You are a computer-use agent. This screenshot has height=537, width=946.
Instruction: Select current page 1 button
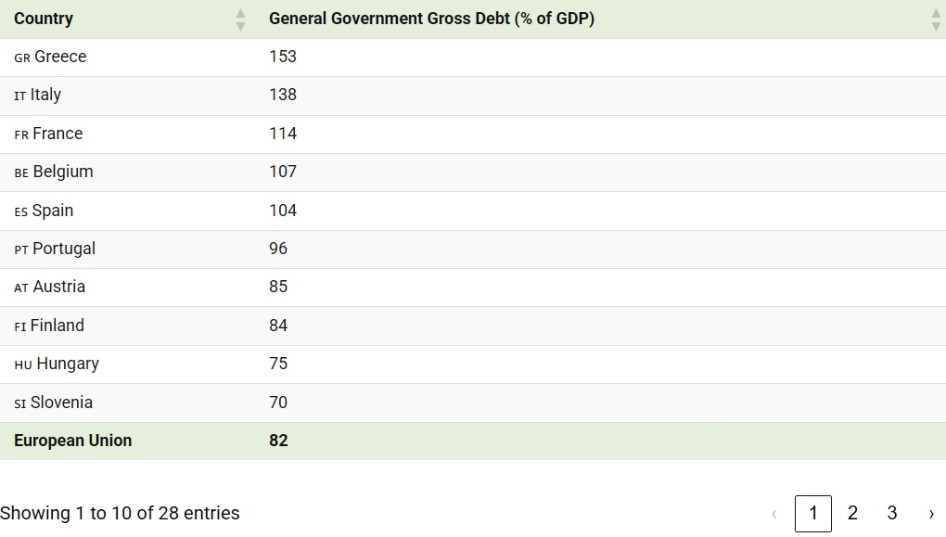tap(813, 514)
